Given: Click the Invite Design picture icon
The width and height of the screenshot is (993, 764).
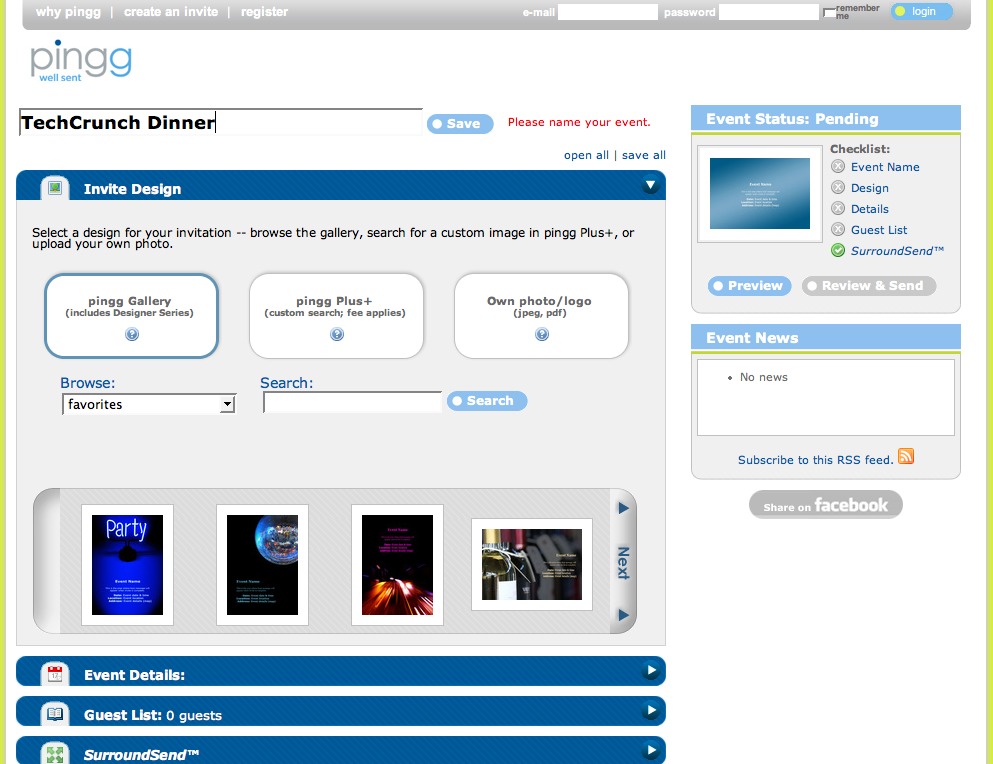Looking at the screenshot, I should click(x=55, y=188).
